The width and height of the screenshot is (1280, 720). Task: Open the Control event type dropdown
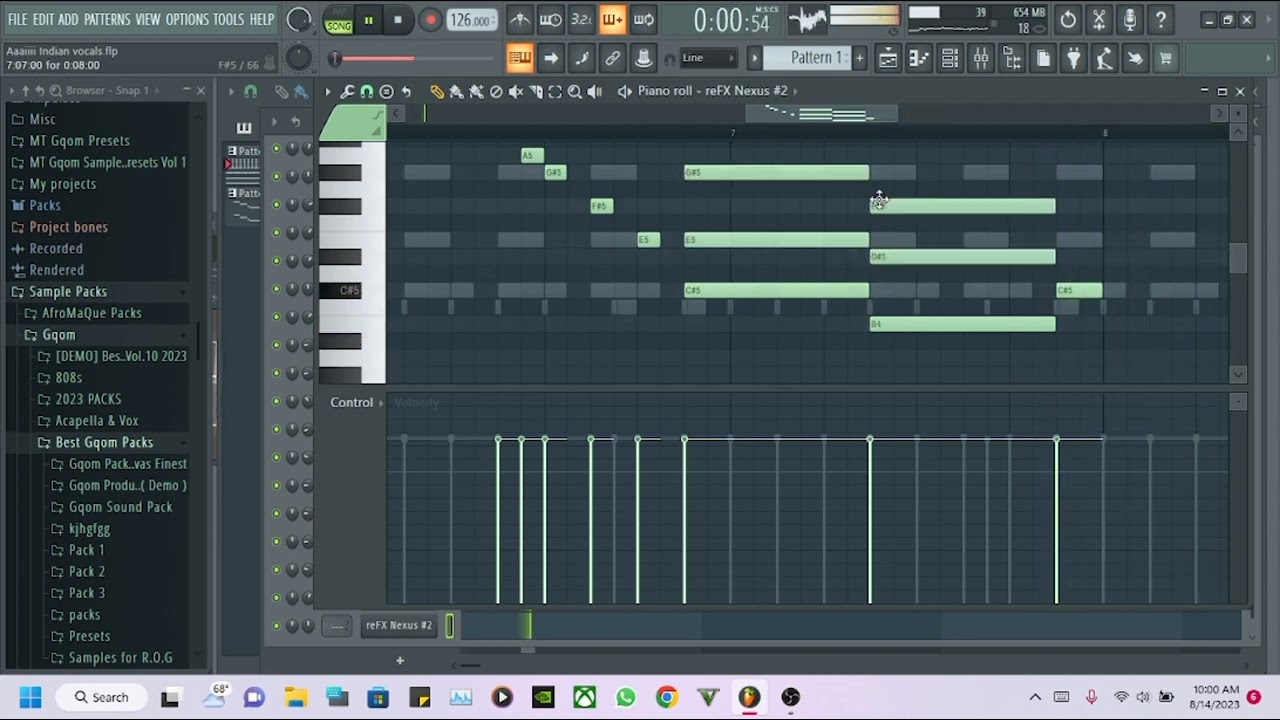coord(358,402)
